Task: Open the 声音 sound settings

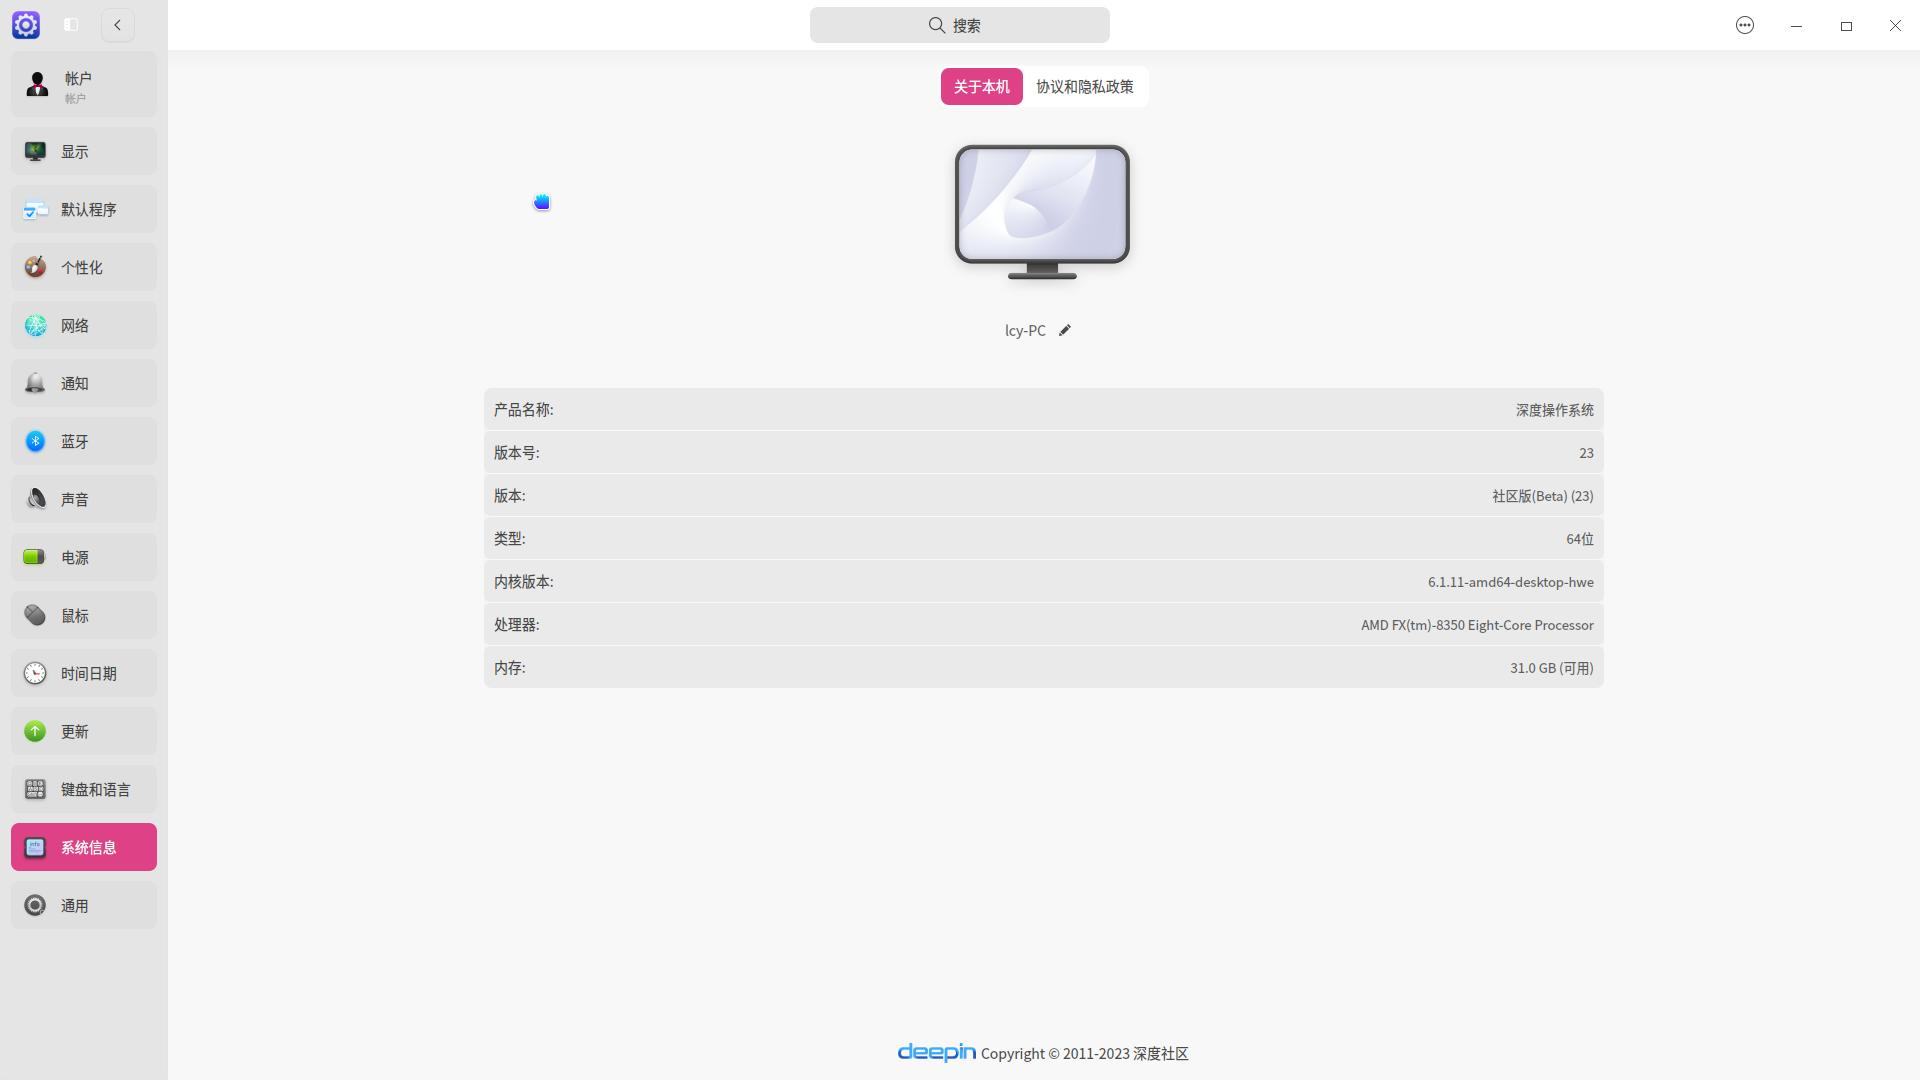Action: click(x=83, y=499)
